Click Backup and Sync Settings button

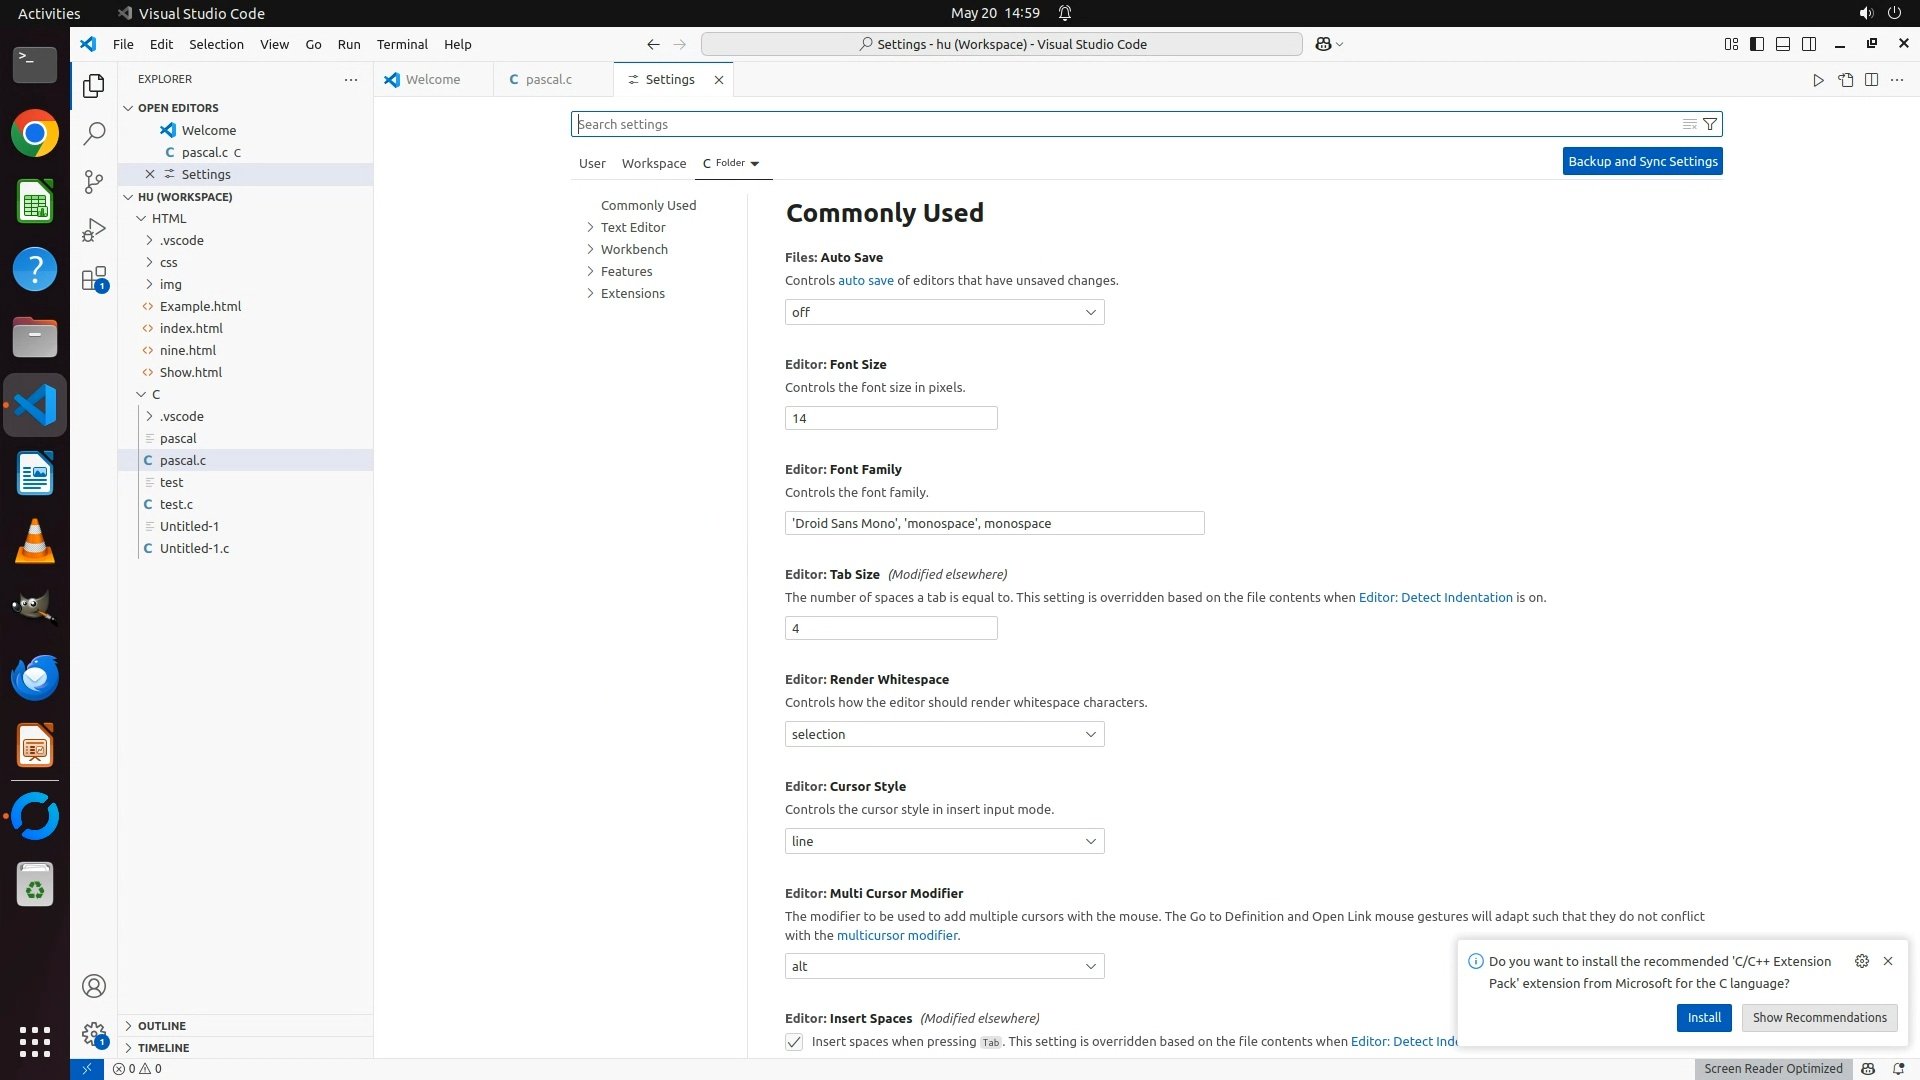click(1642, 162)
